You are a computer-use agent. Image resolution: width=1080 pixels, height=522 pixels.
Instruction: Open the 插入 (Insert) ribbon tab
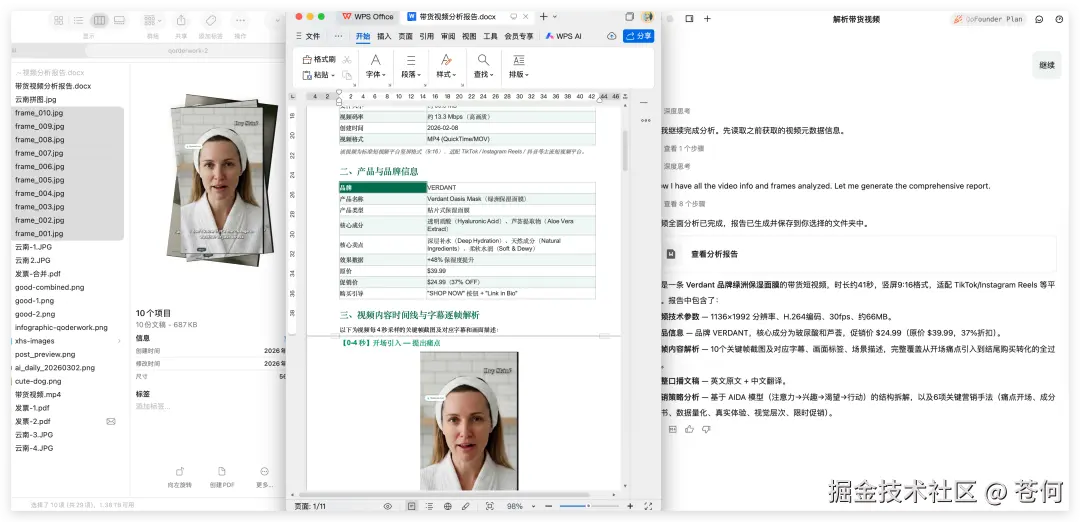tap(384, 36)
